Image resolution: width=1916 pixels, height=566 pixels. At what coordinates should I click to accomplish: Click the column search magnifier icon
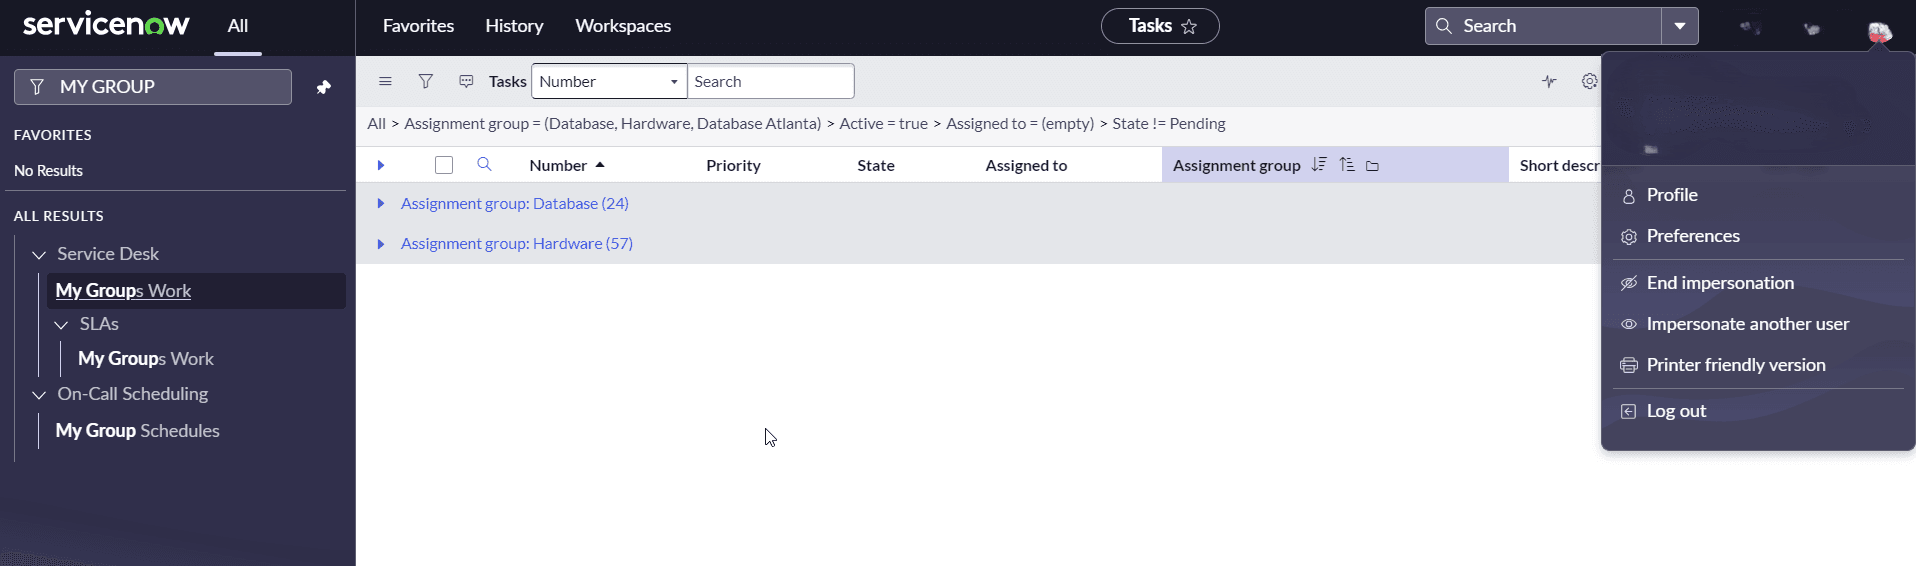coord(484,165)
